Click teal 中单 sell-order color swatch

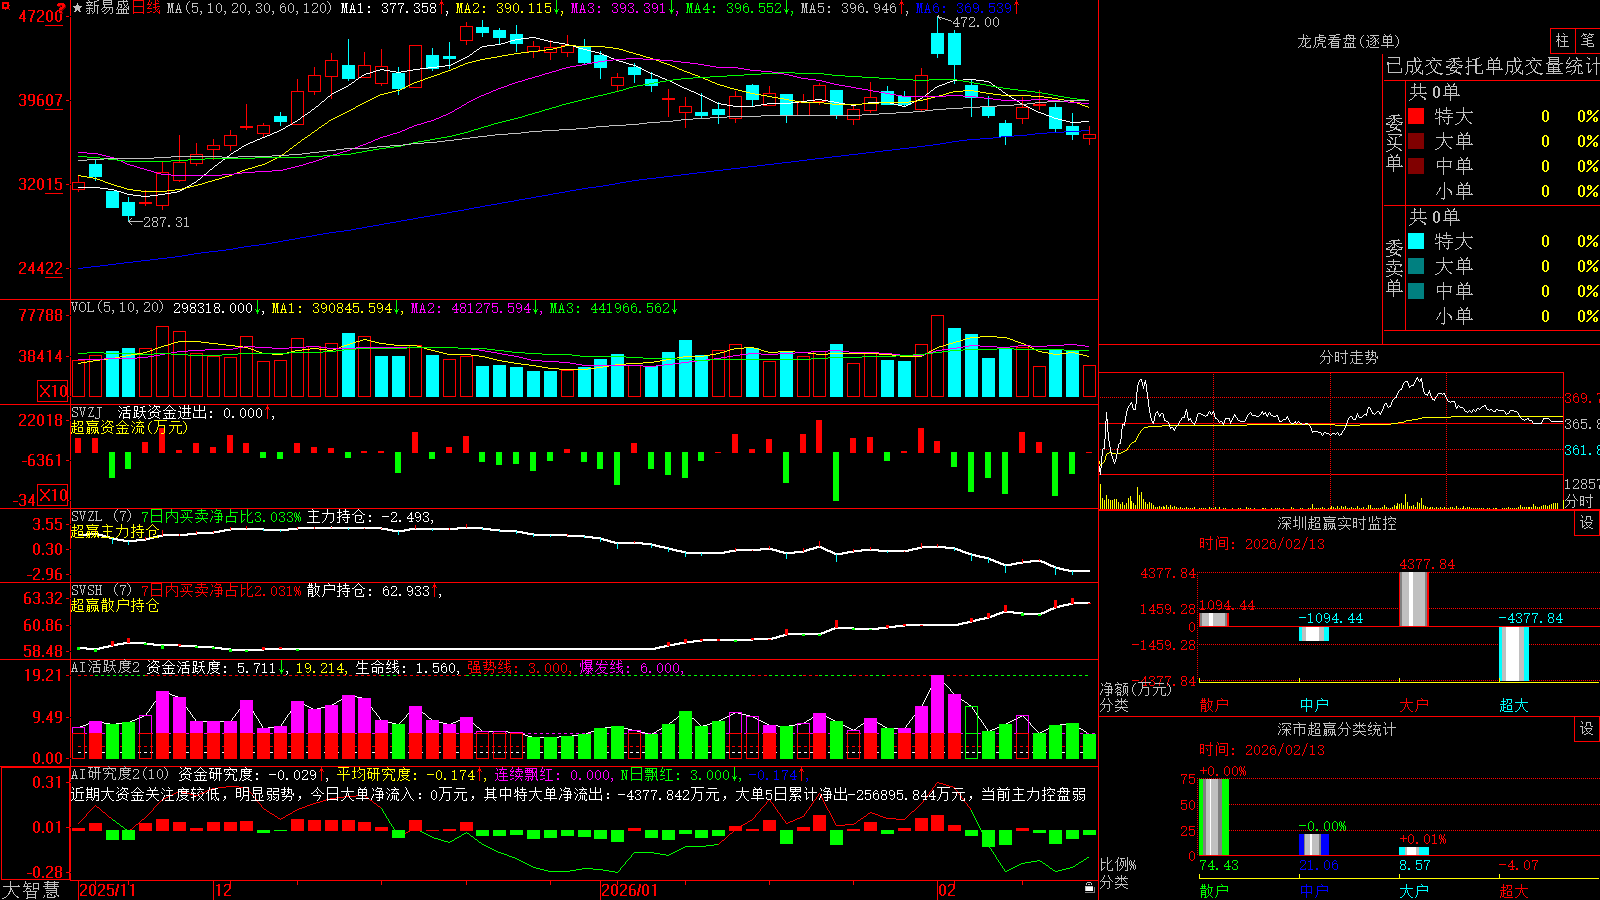click(1416, 291)
